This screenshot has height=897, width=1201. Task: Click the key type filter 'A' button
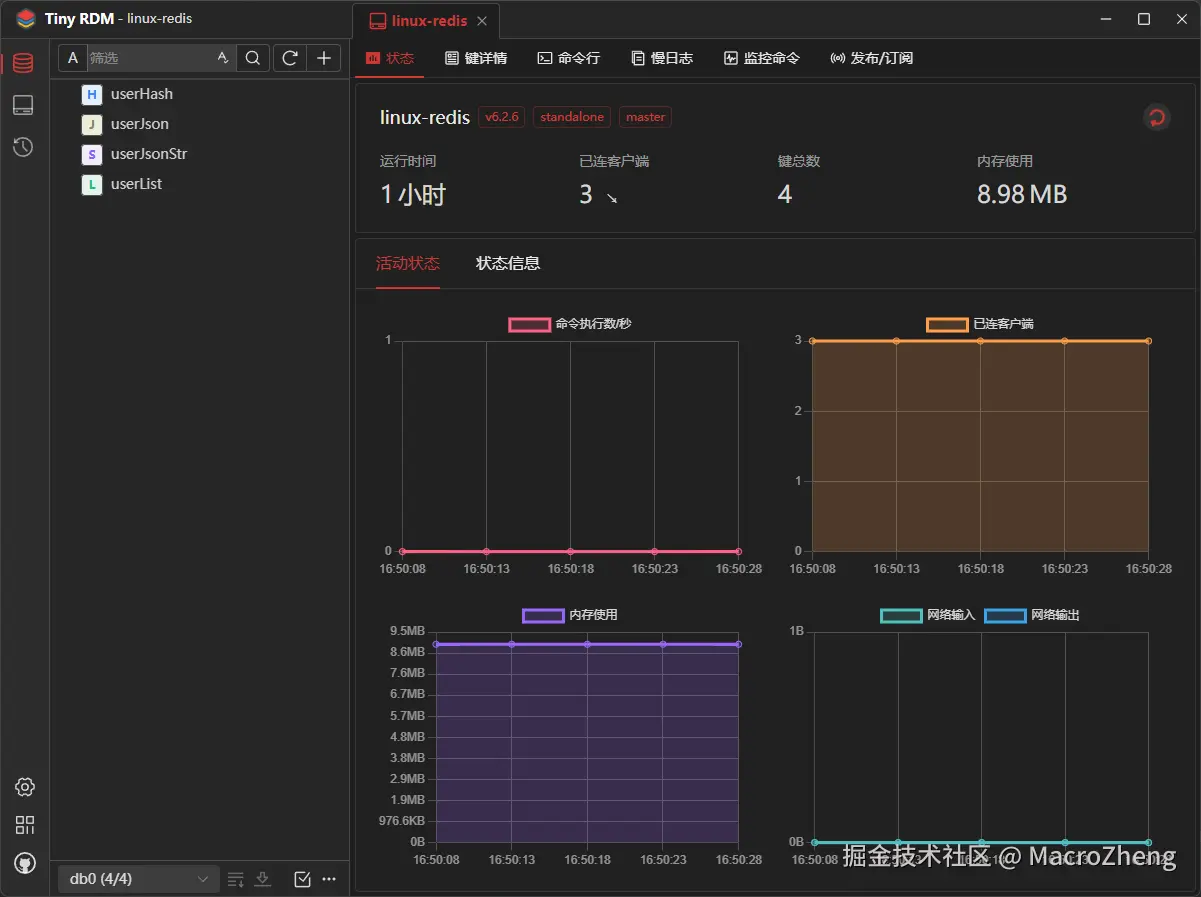click(73, 58)
